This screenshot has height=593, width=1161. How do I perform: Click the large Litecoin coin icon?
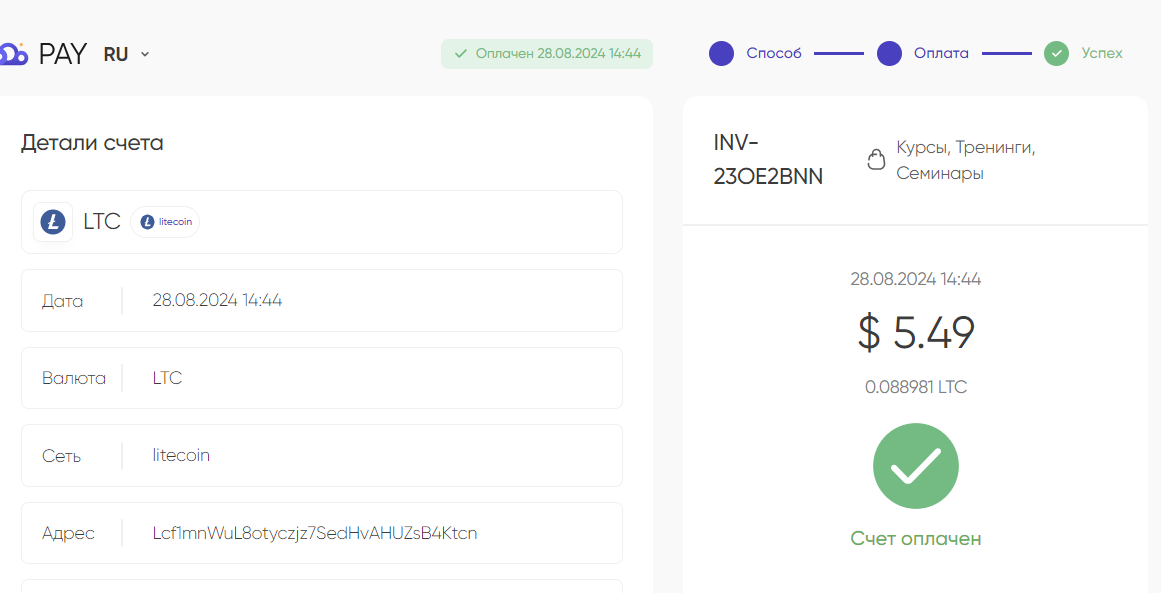(53, 222)
